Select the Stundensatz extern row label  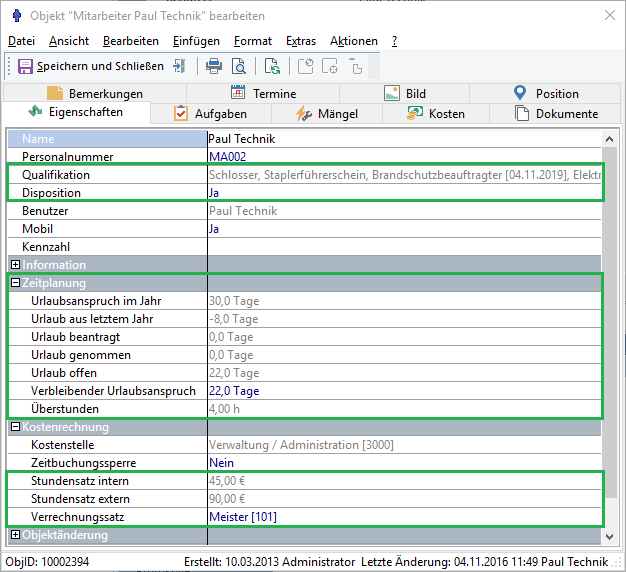tap(80, 499)
